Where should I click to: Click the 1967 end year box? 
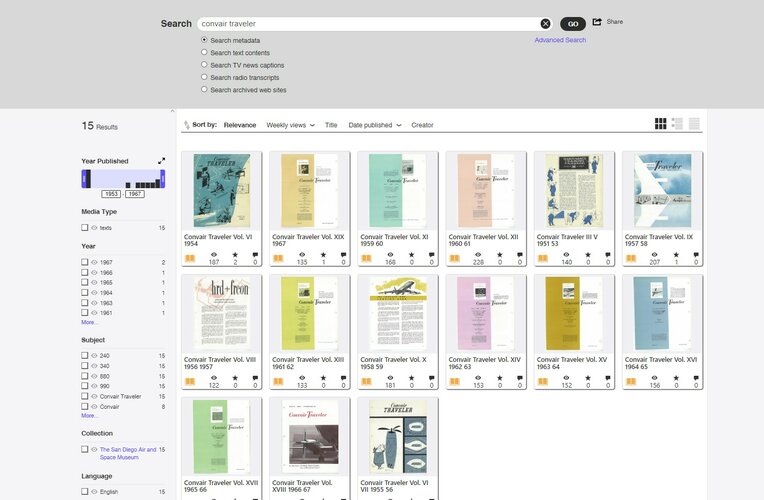pyautogui.click(x=134, y=194)
